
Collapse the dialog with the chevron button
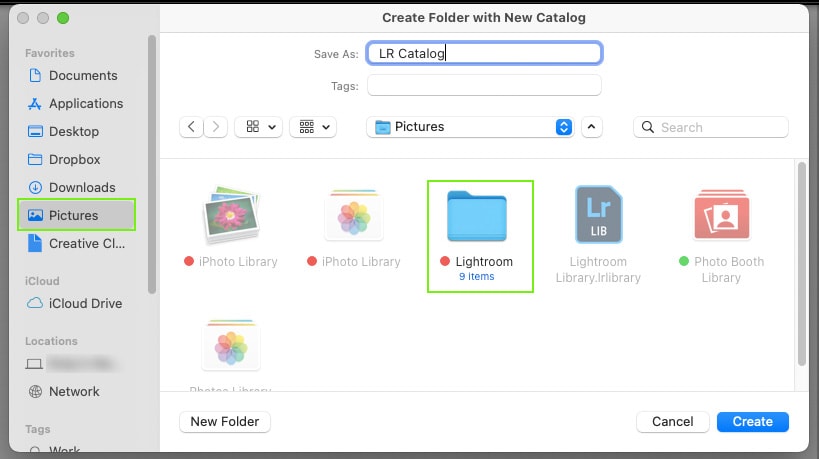[591, 127]
